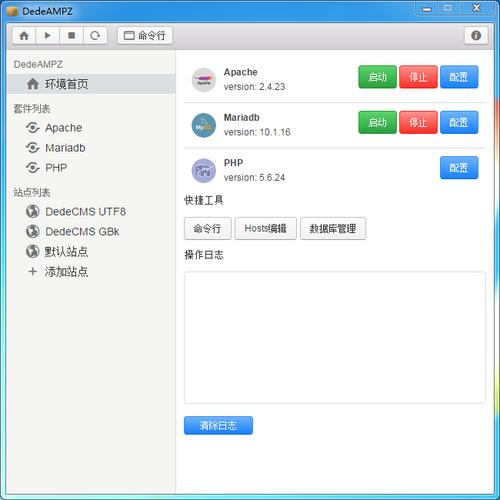The image size is (500, 500).
Task: Click the Apache version 2.4.23 text
Action: (x=254, y=87)
